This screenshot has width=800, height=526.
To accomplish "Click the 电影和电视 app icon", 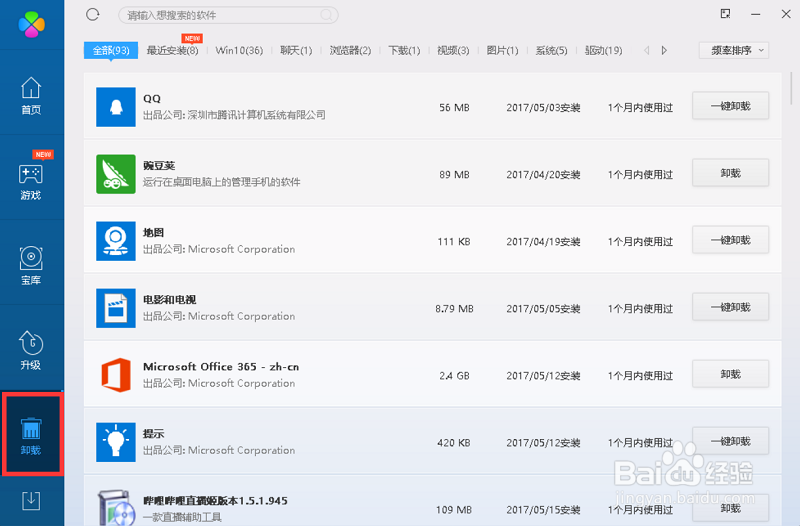I will tap(116, 308).
